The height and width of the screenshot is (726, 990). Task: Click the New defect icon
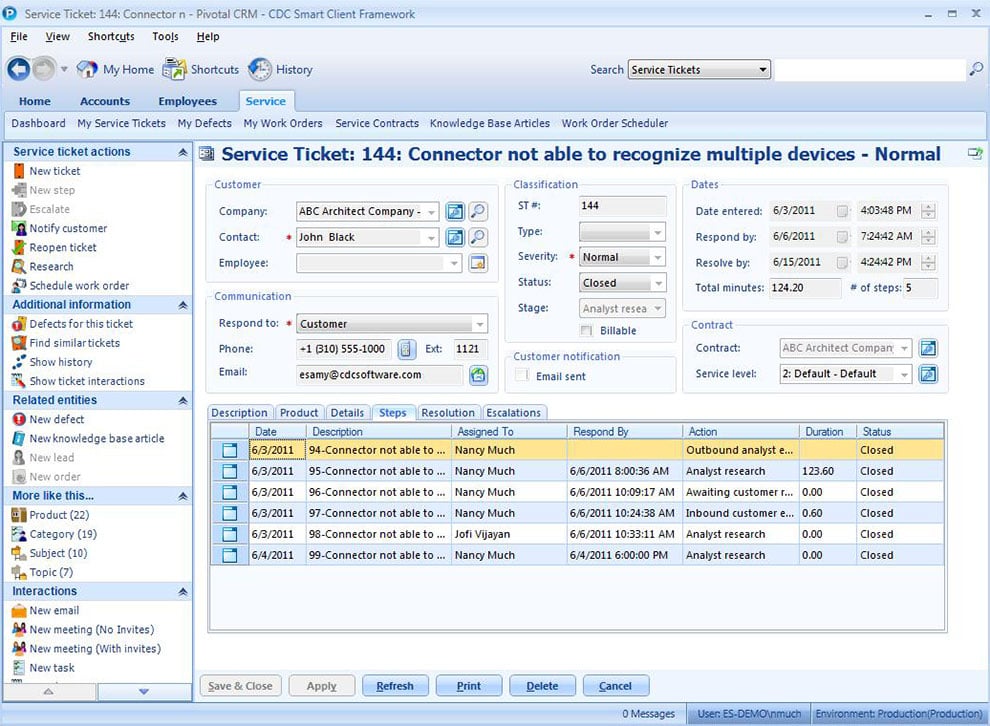[x=19, y=419]
